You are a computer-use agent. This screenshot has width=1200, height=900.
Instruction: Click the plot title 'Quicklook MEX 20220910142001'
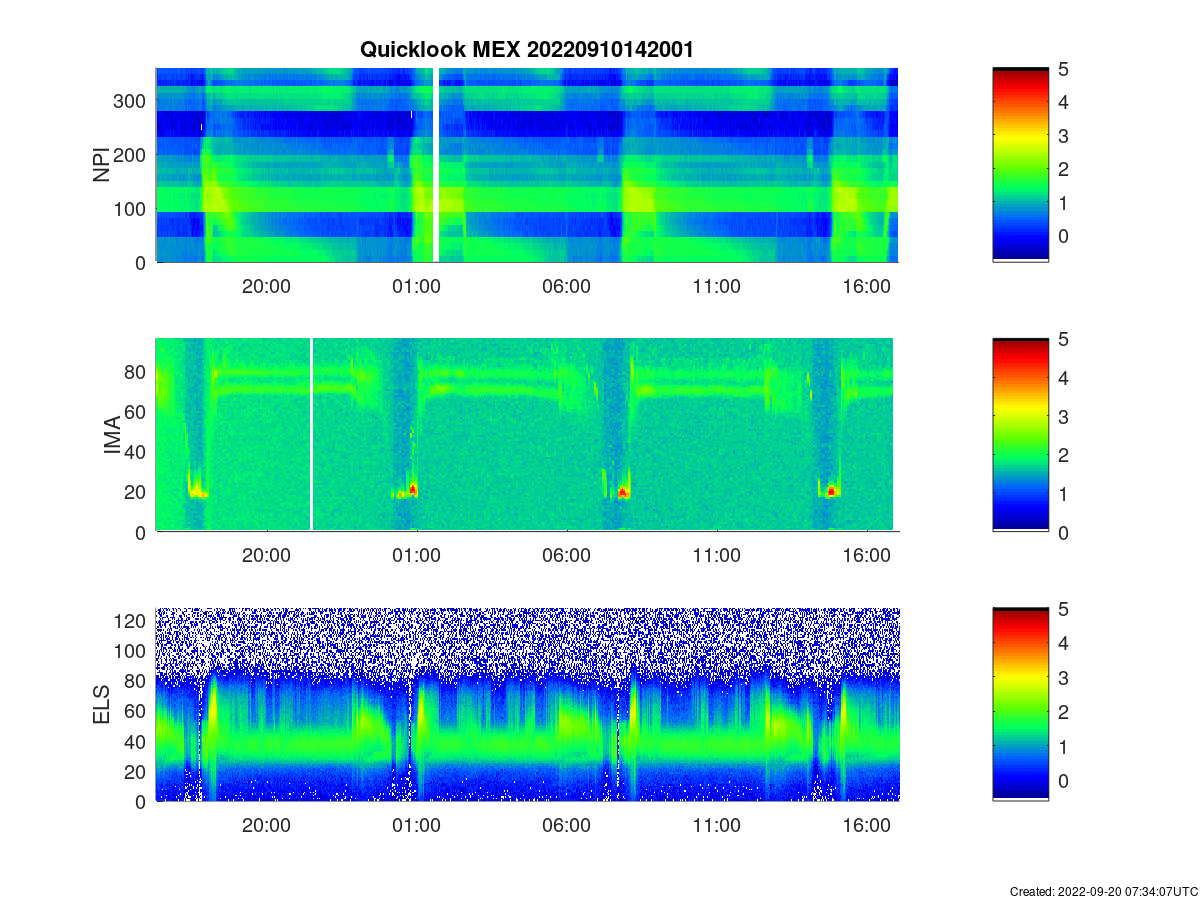[x=526, y=50]
